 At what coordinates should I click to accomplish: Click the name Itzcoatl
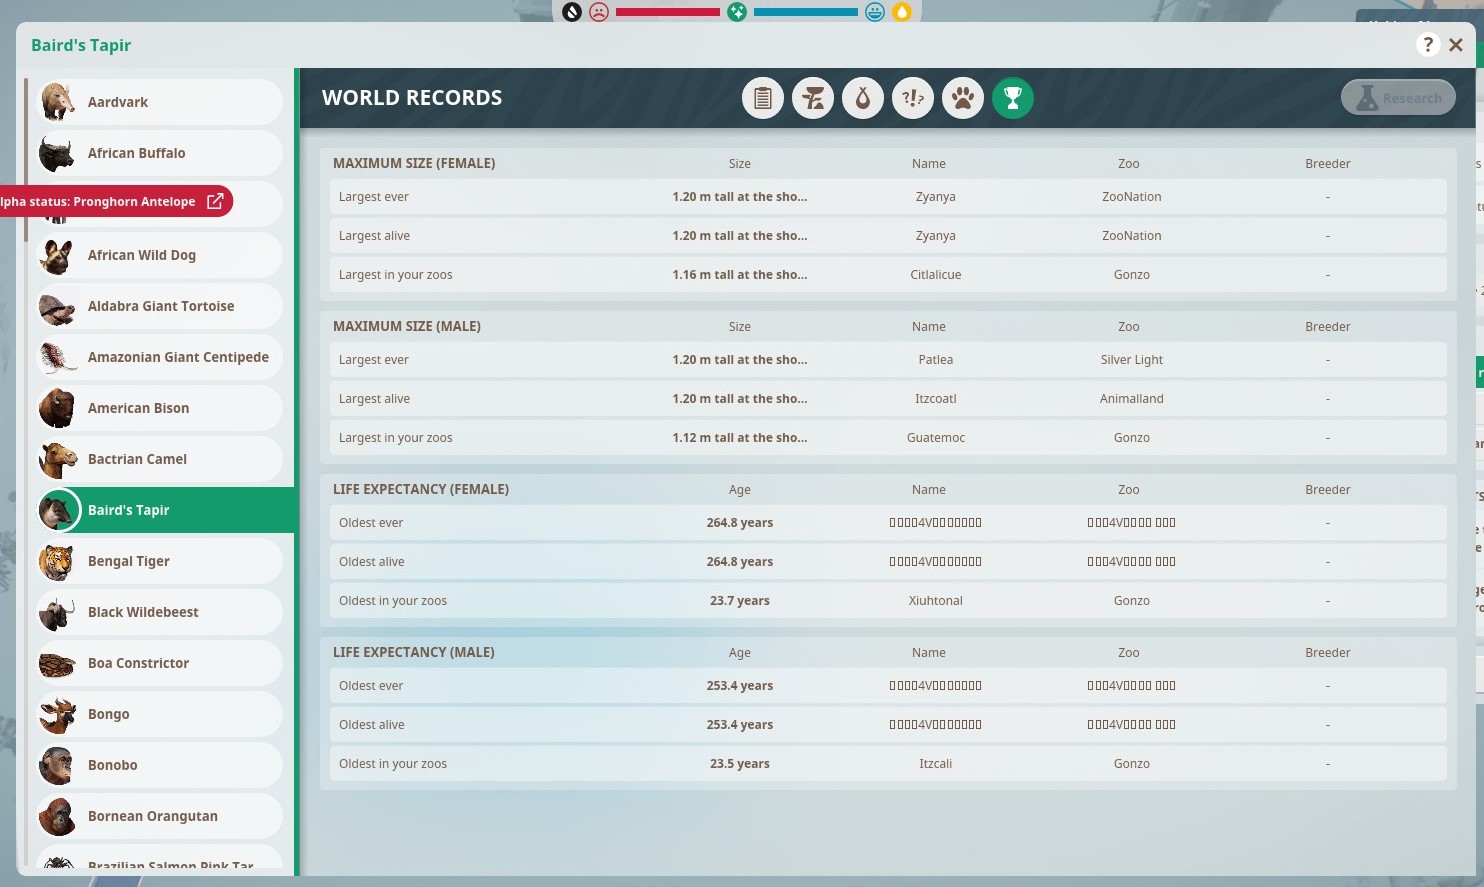pyautogui.click(x=936, y=399)
